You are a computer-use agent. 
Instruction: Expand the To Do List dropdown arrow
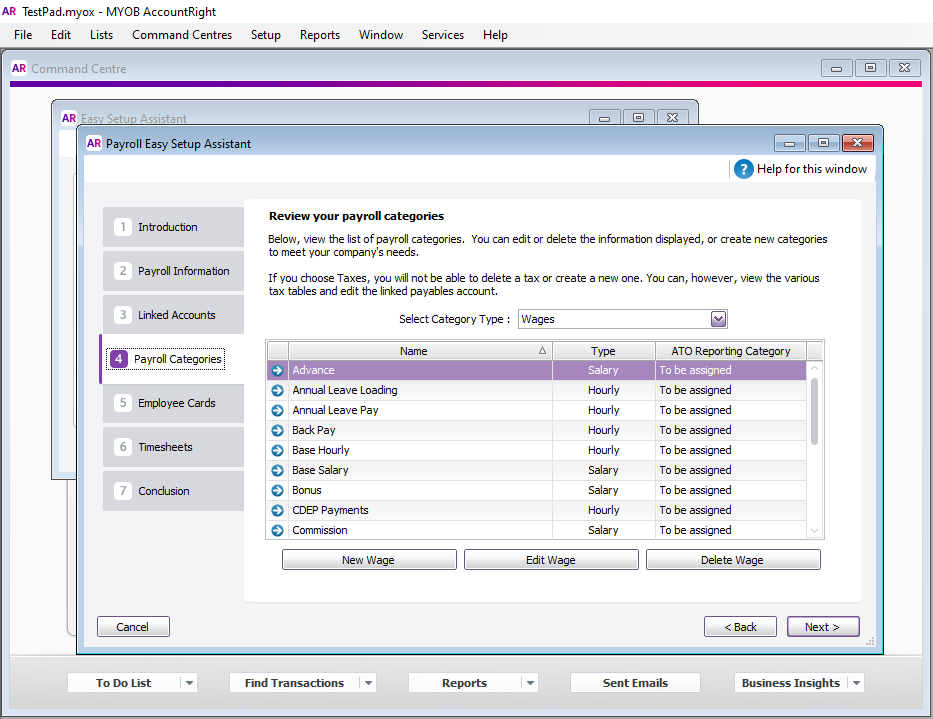[x=189, y=683]
